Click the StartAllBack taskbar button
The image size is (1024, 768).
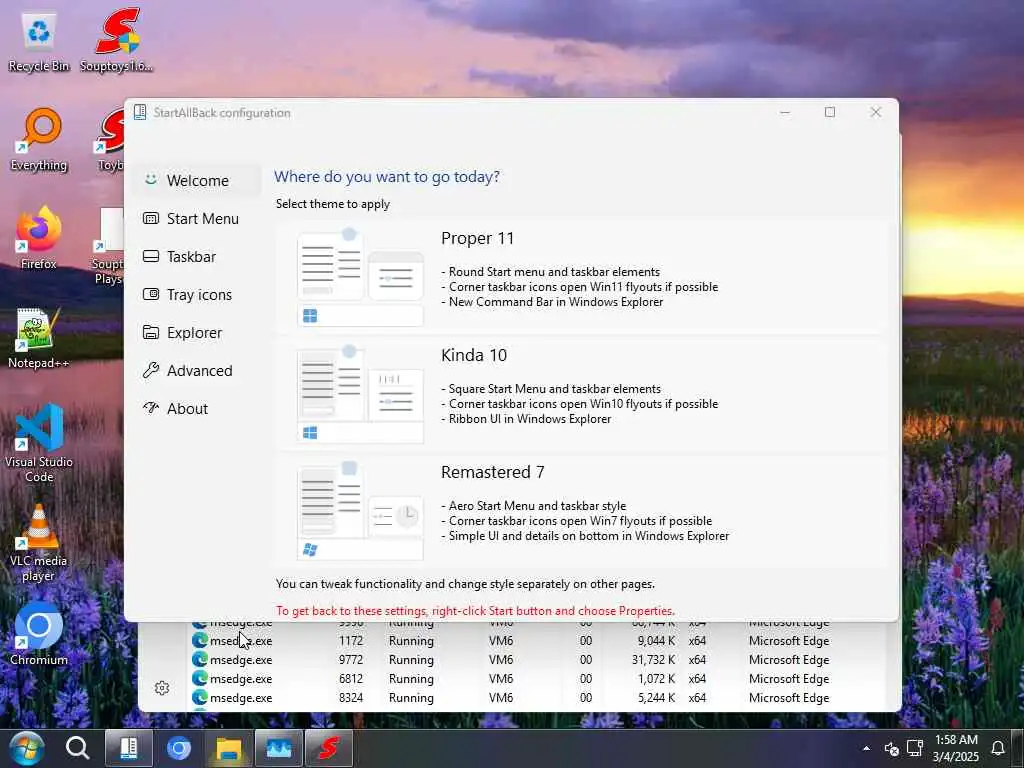tap(129, 748)
